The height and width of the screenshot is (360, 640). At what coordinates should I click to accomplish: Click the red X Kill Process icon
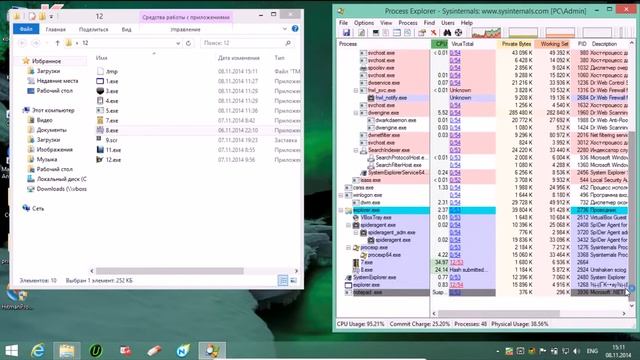click(x=433, y=33)
